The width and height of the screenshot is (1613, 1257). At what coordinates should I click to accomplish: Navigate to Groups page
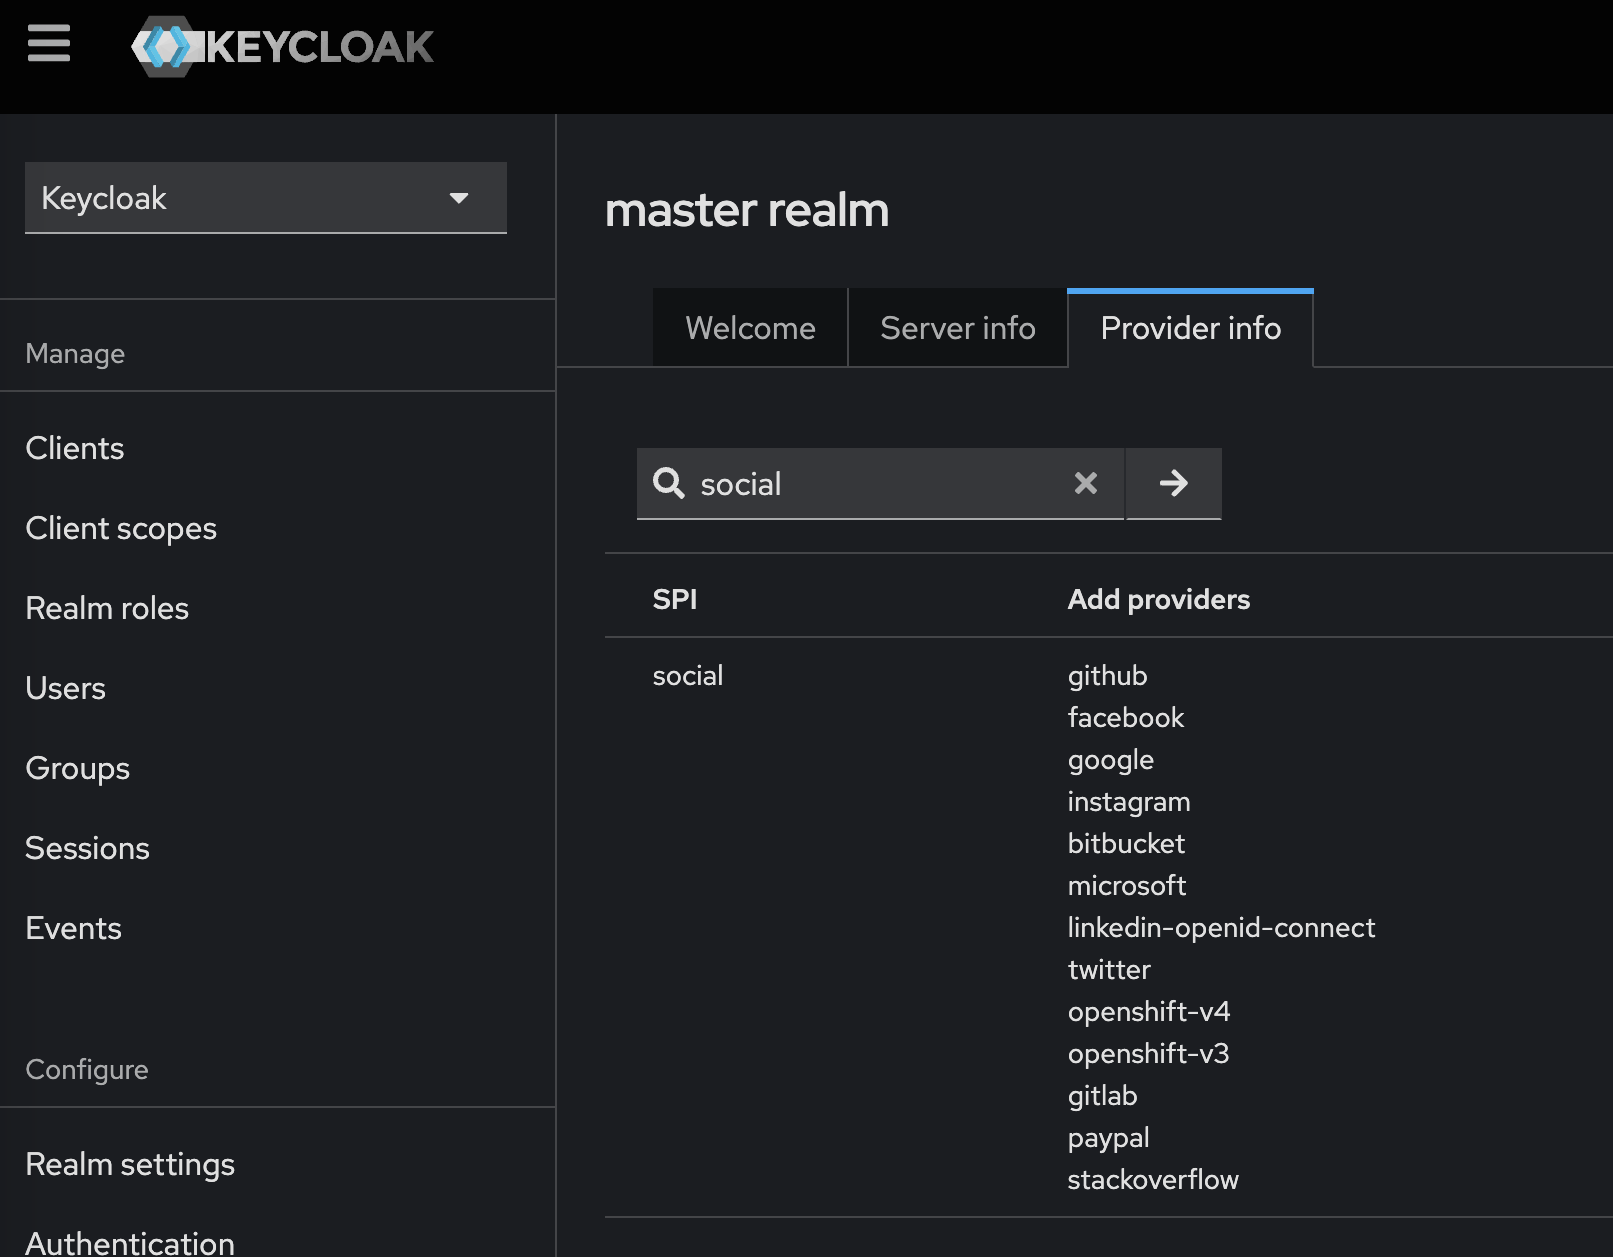[x=78, y=768]
